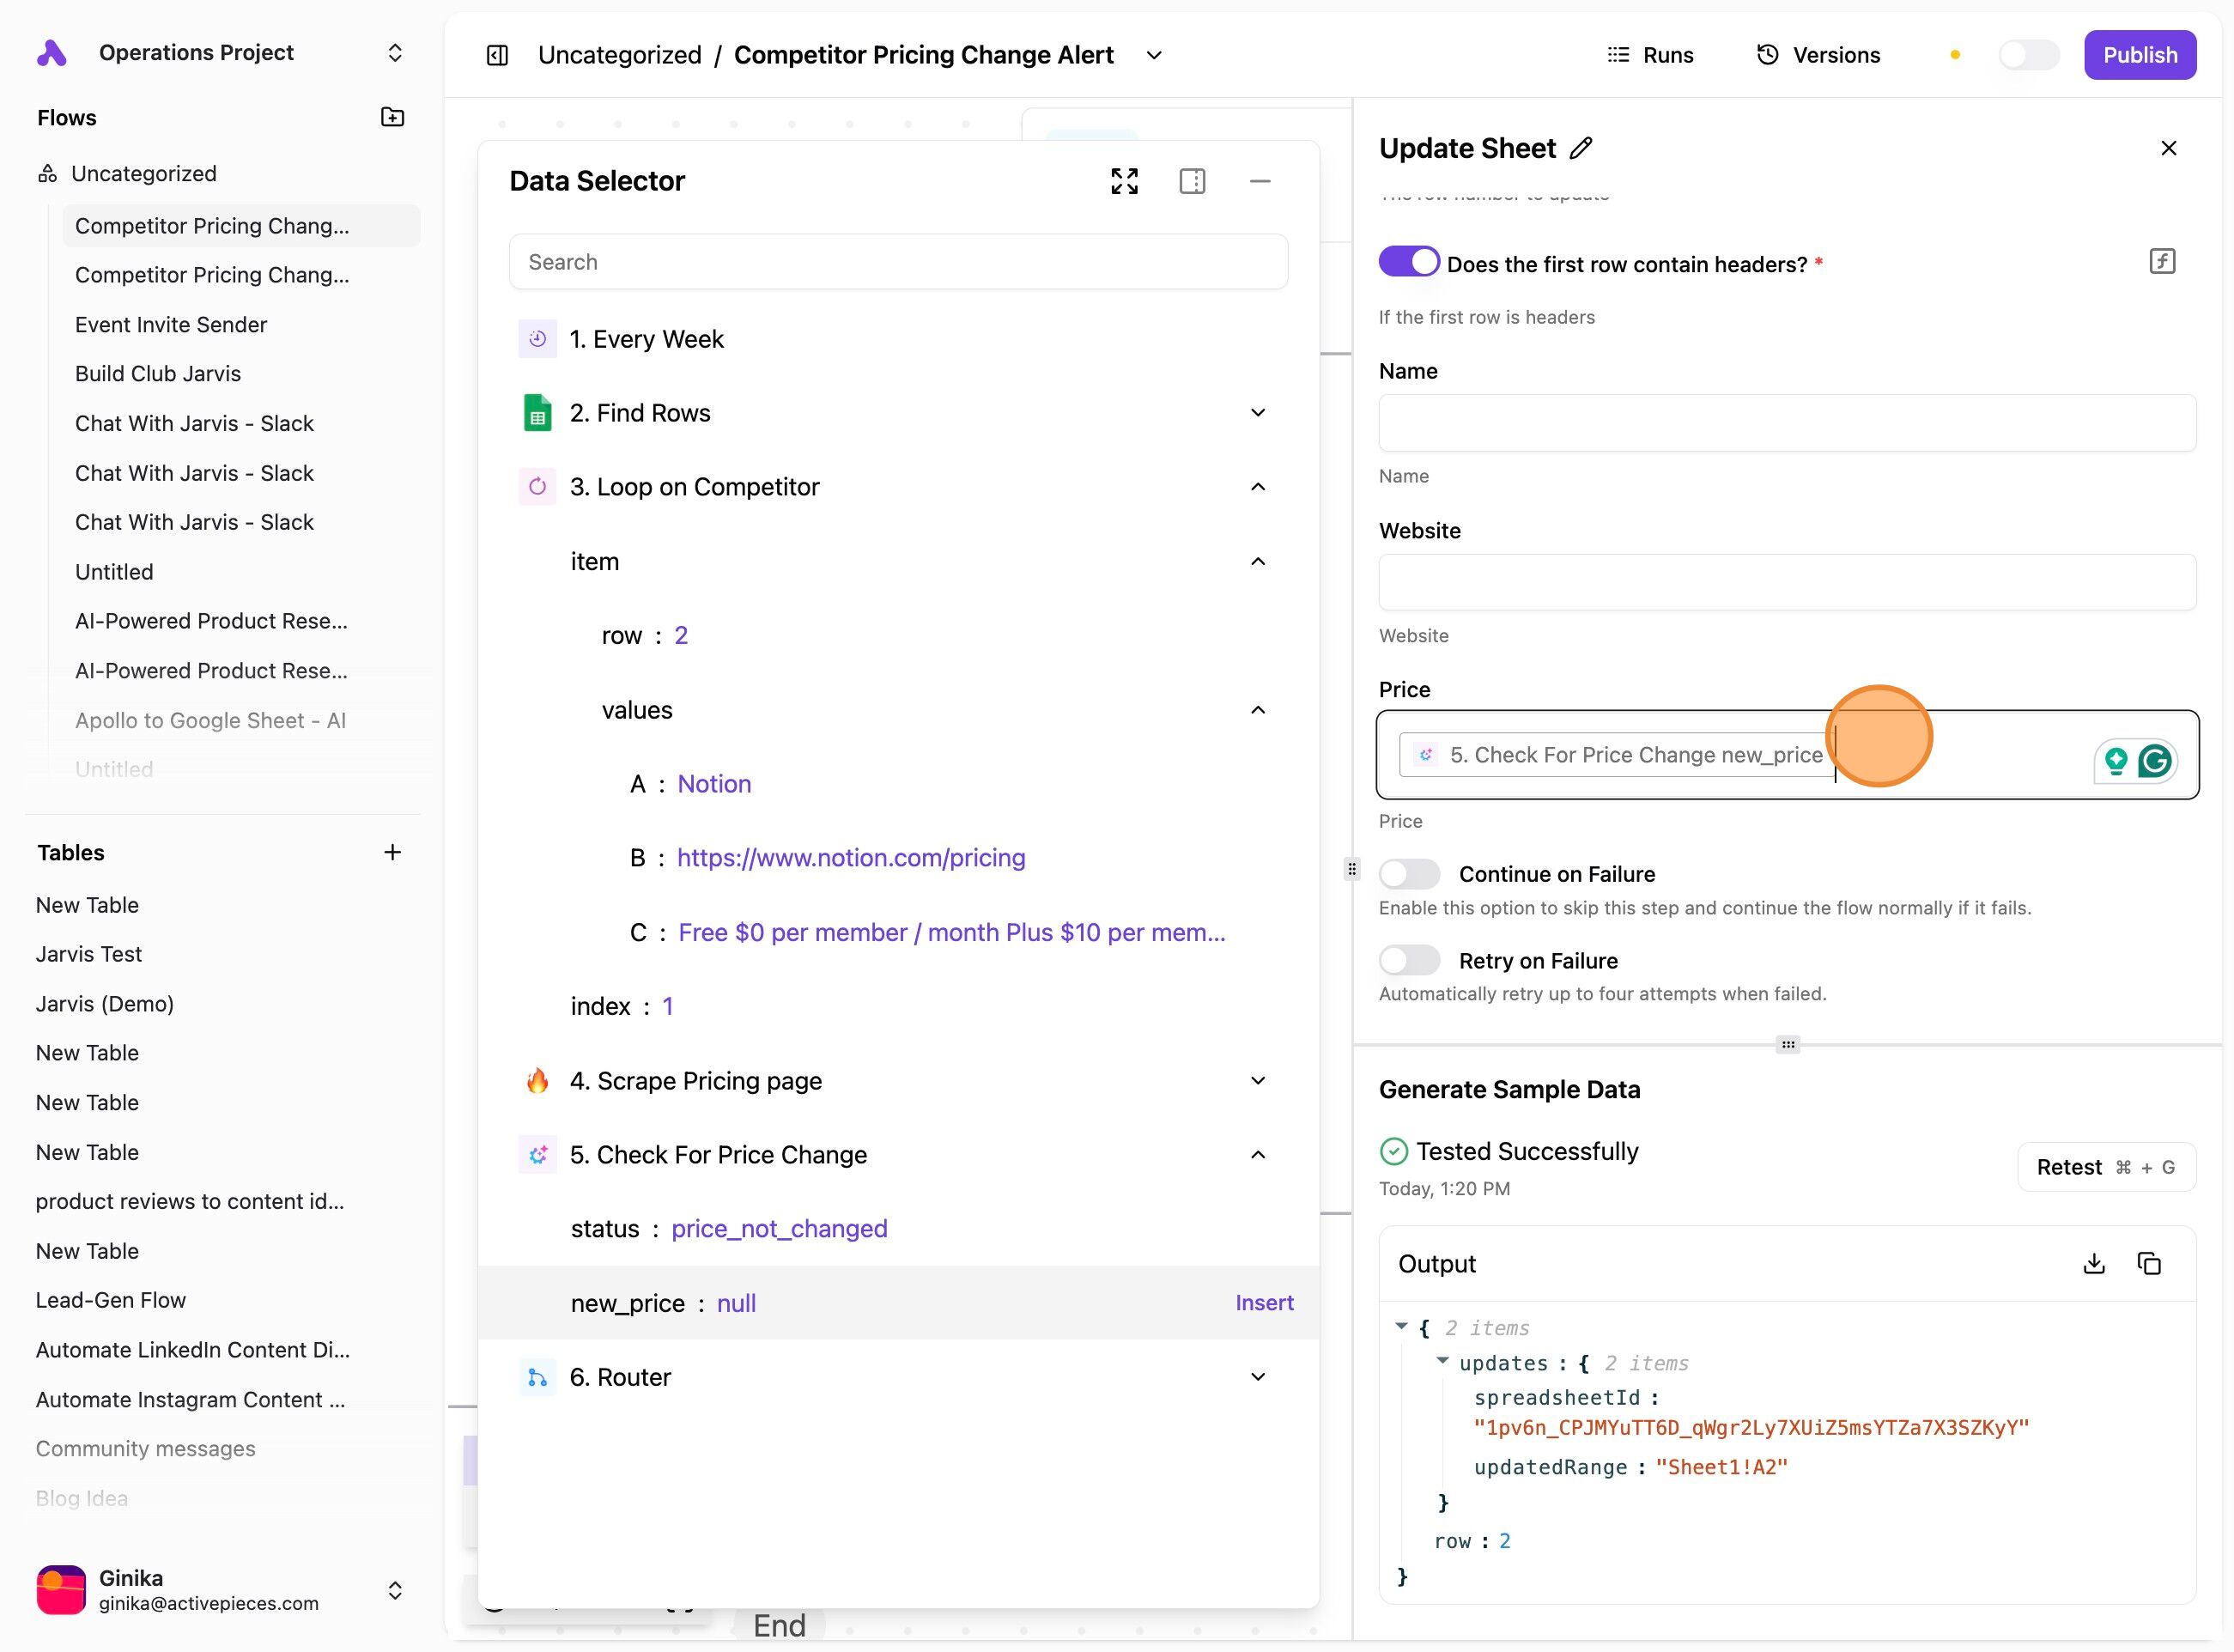
Task: Click the Publish button
Action: (x=2139, y=55)
